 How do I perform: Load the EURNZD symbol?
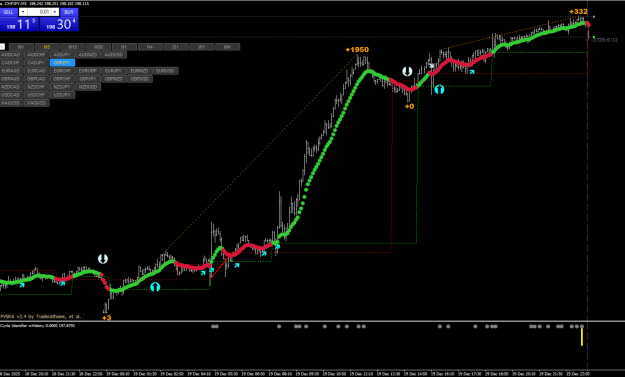click(x=140, y=71)
